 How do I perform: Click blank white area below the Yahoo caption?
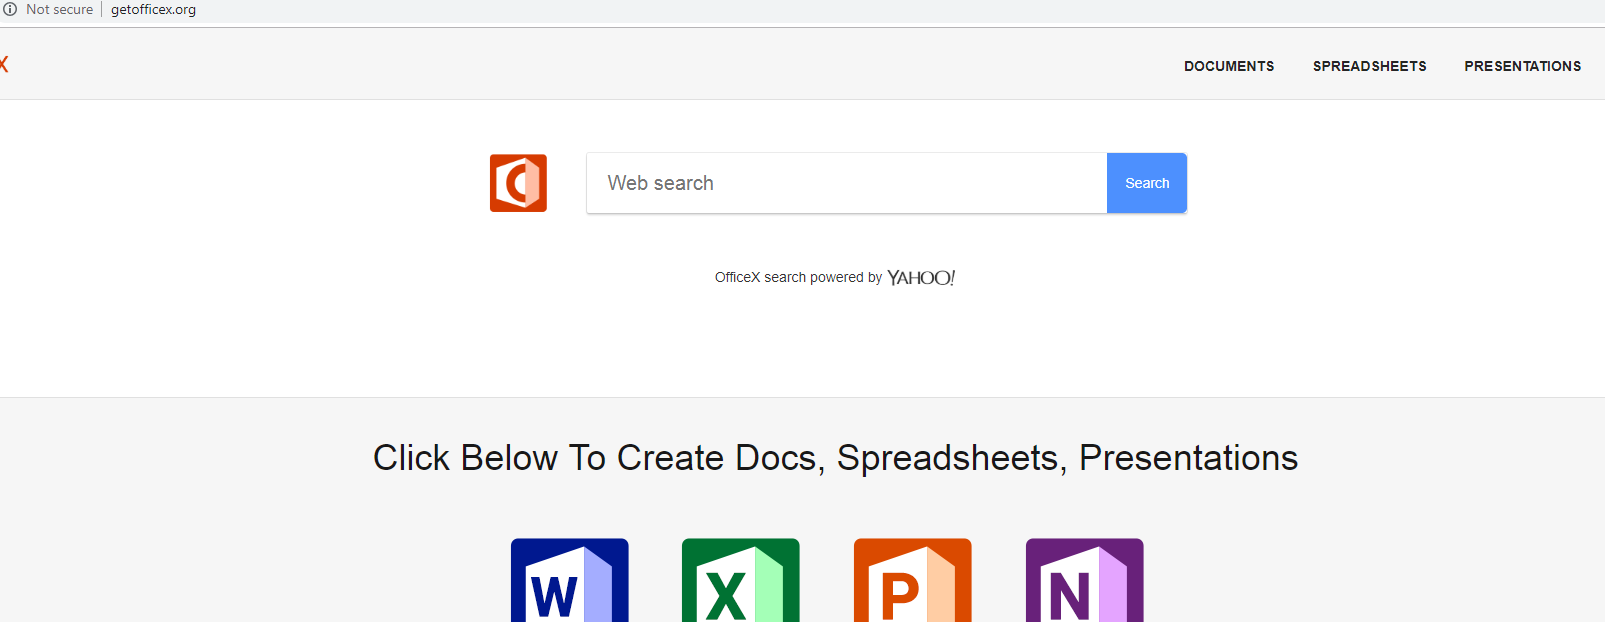[x=835, y=345]
